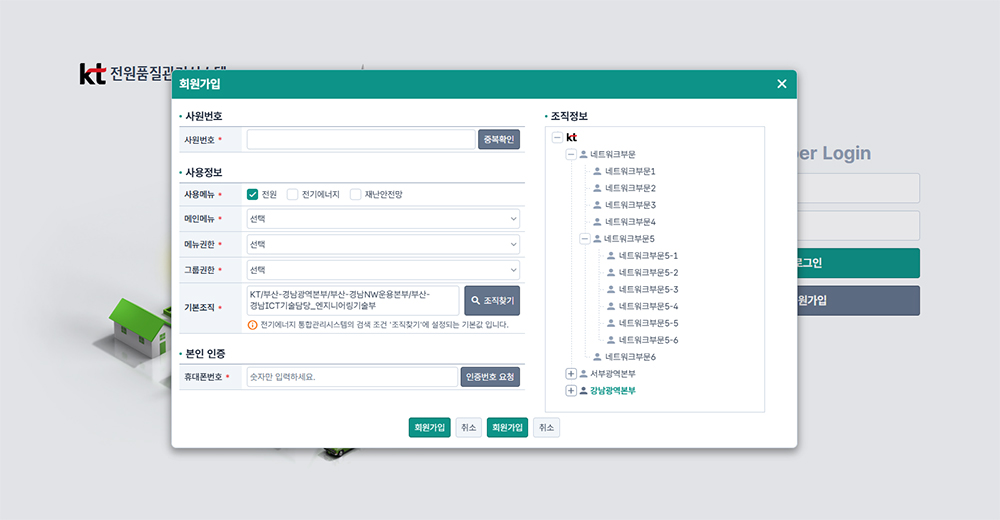Click the person icon beside 네트워크부문3
Viewport: 1000px width, 520px height.
pos(597,205)
